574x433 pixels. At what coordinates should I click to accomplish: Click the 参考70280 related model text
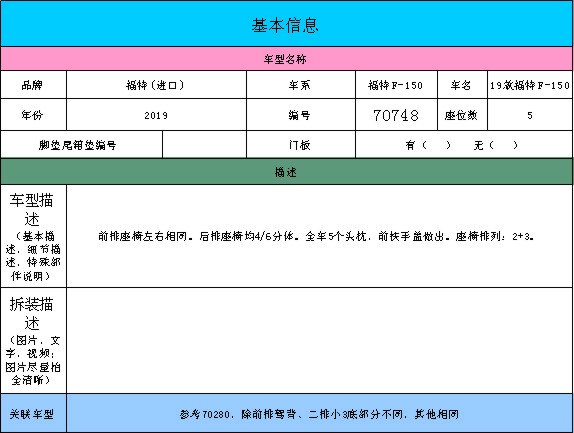[319, 414]
